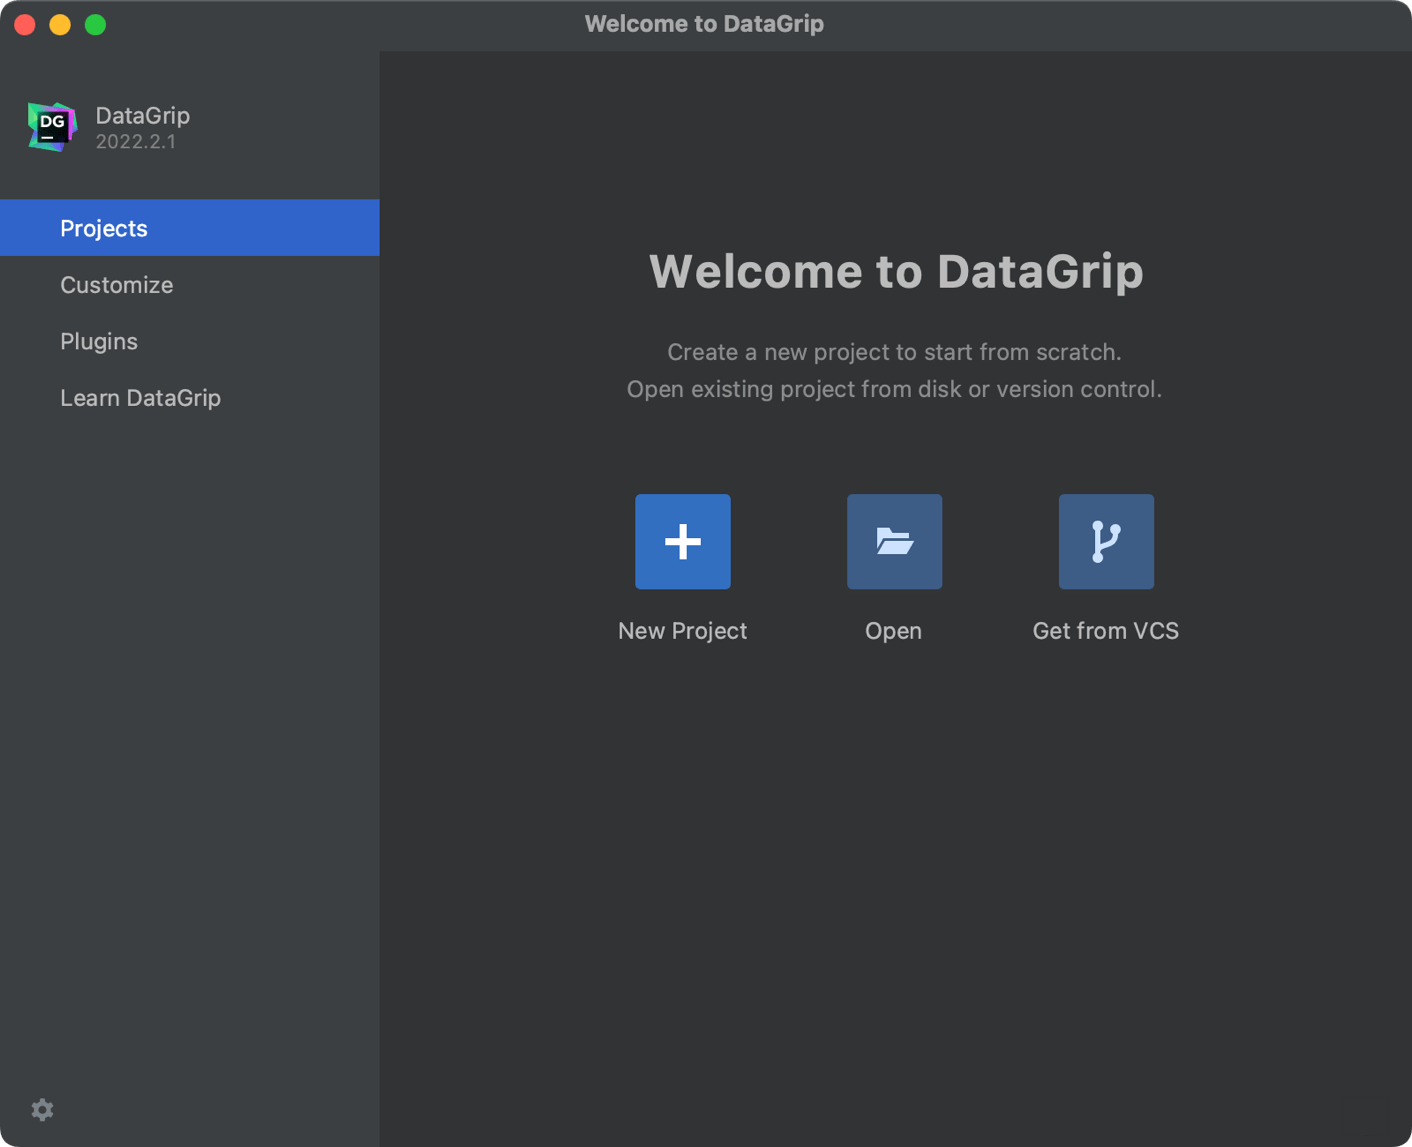The image size is (1412, 1147).
Task: Open the settings gear at bottom left
Action: tap(42, 1110)
